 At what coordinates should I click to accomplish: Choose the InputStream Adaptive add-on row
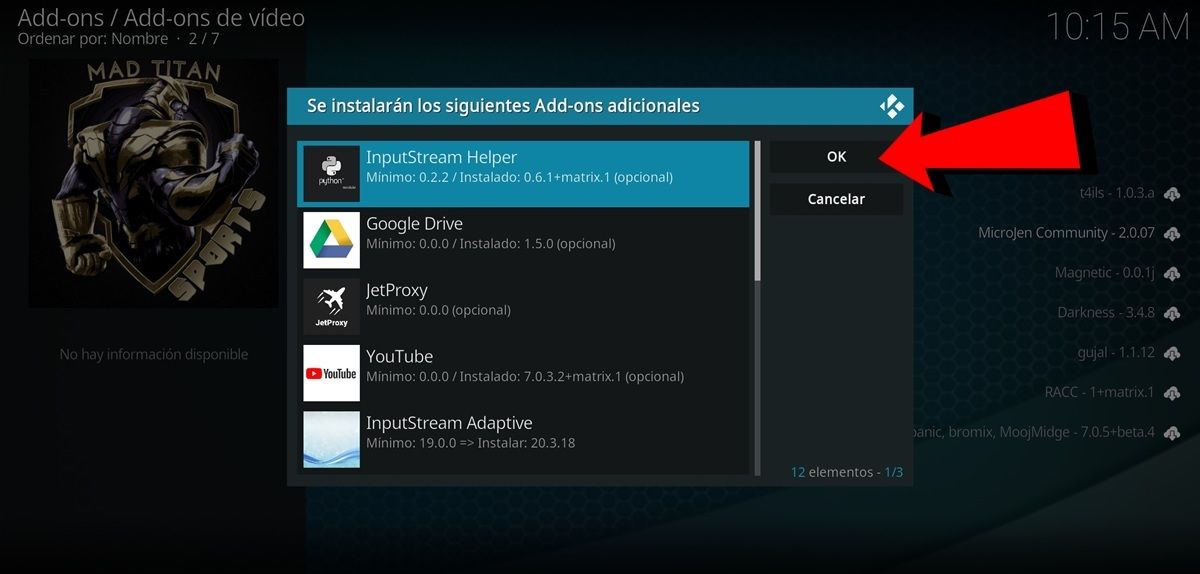[x=523, y=439]
